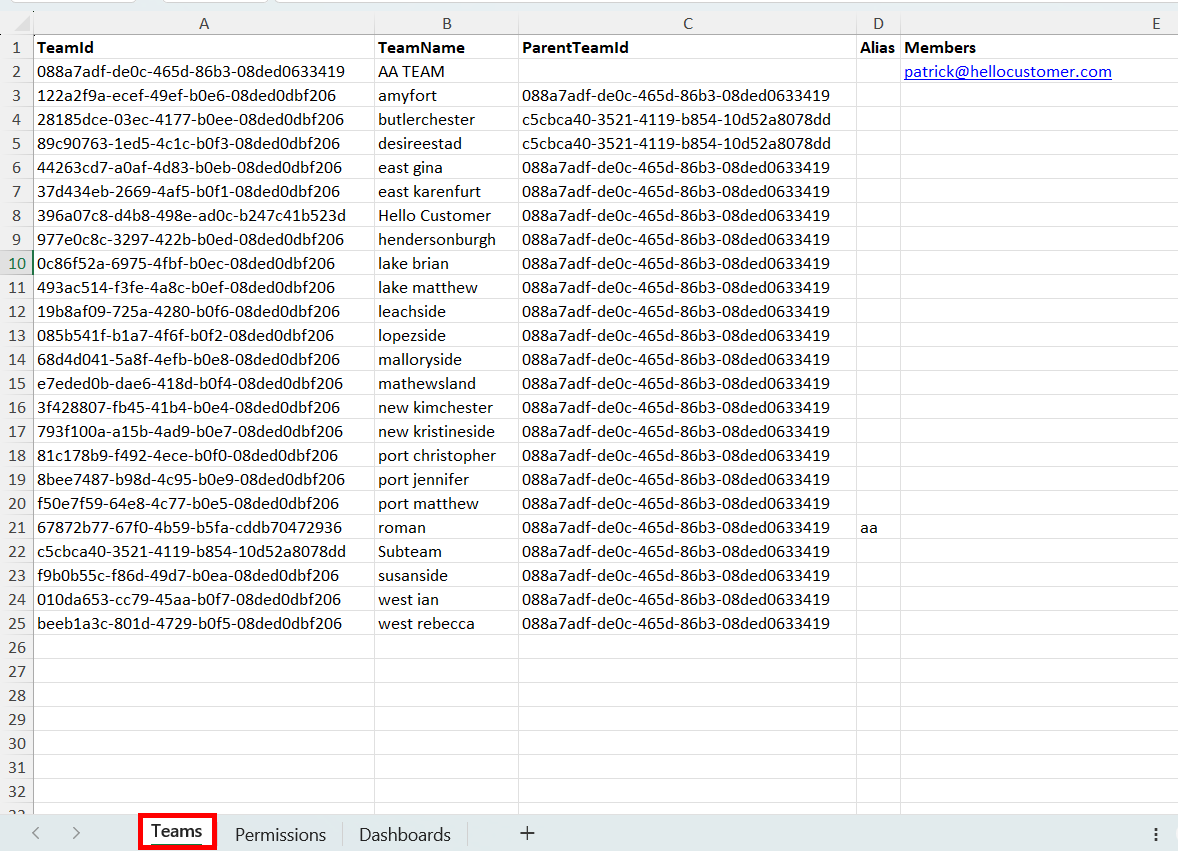The height and width of the screenshot is (851, 1178).
Task: Go to next sheet with right arrow
Action: [x=76, y=833]
